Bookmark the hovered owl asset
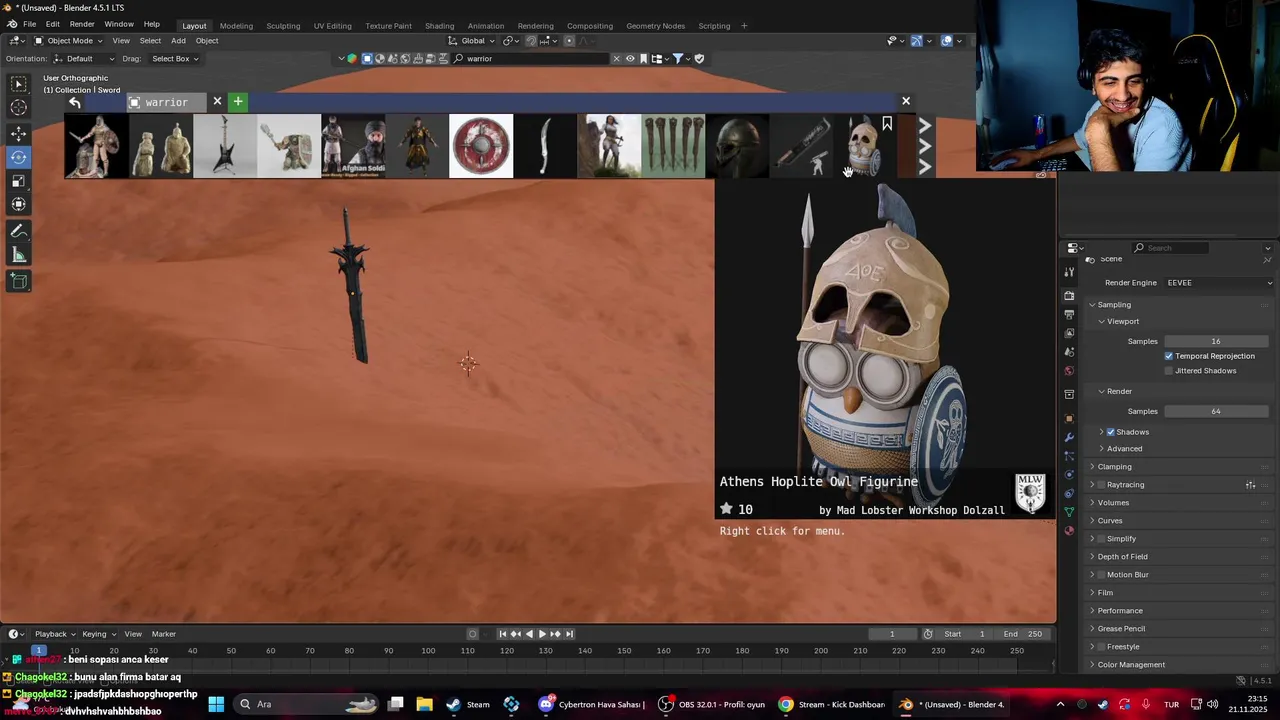 click(x=887, y=124)
